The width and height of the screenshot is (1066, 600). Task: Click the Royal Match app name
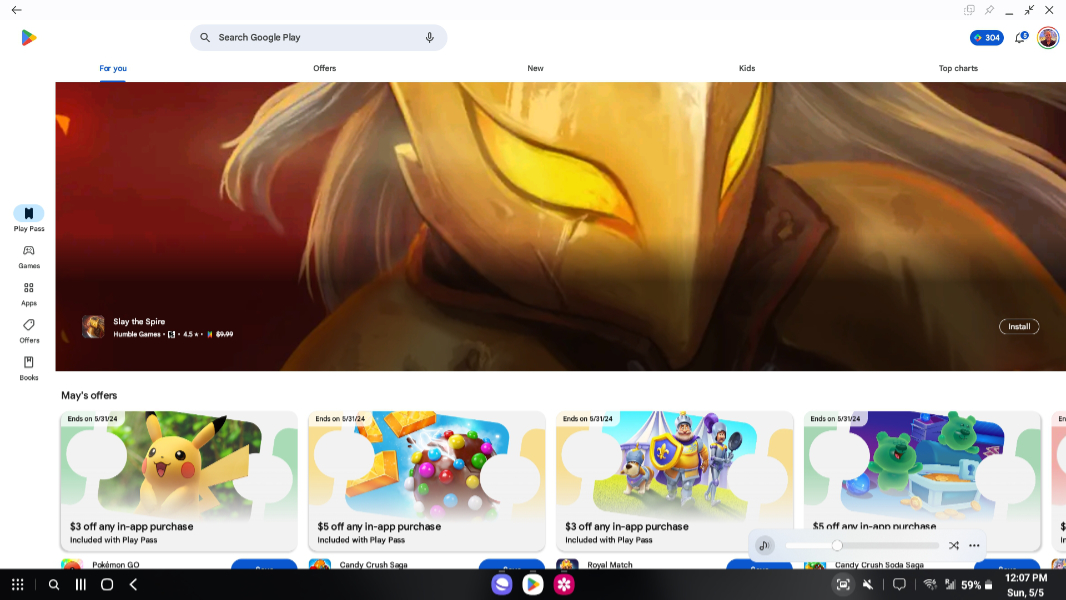(x=610, y=565)
